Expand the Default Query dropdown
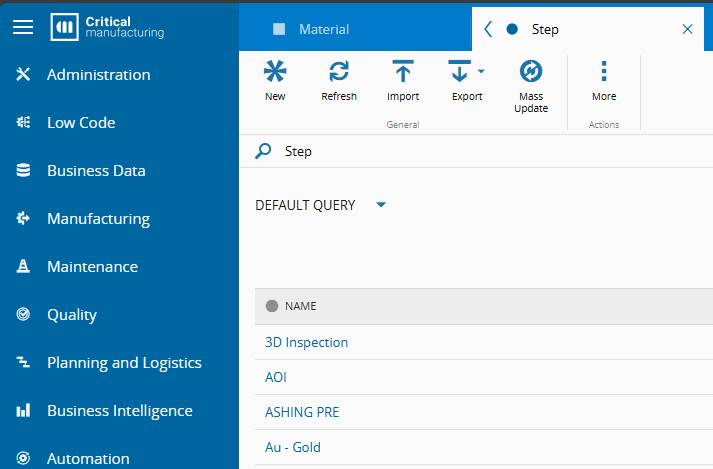 pos(381,205)
